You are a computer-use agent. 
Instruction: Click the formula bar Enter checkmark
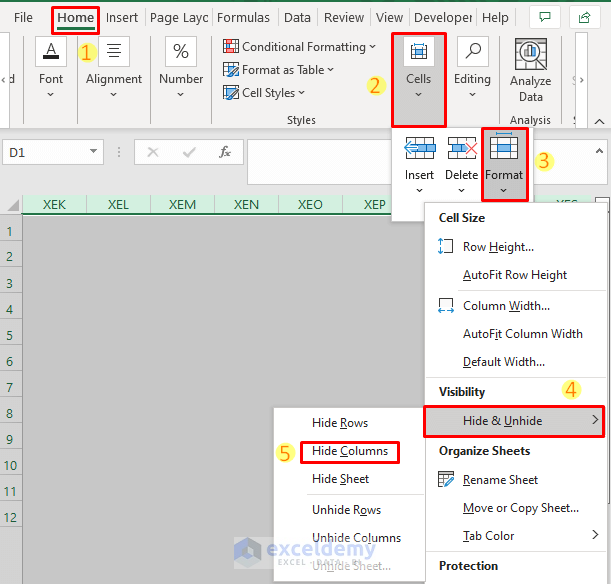click(x=189, y=152)
